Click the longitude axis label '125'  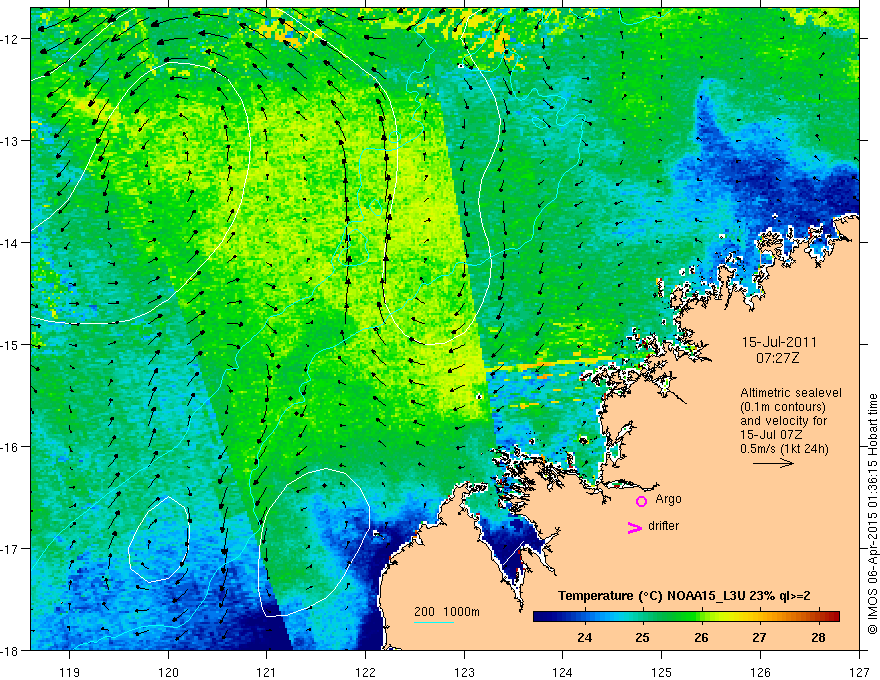pyautogui.click(x=662, y=672)
